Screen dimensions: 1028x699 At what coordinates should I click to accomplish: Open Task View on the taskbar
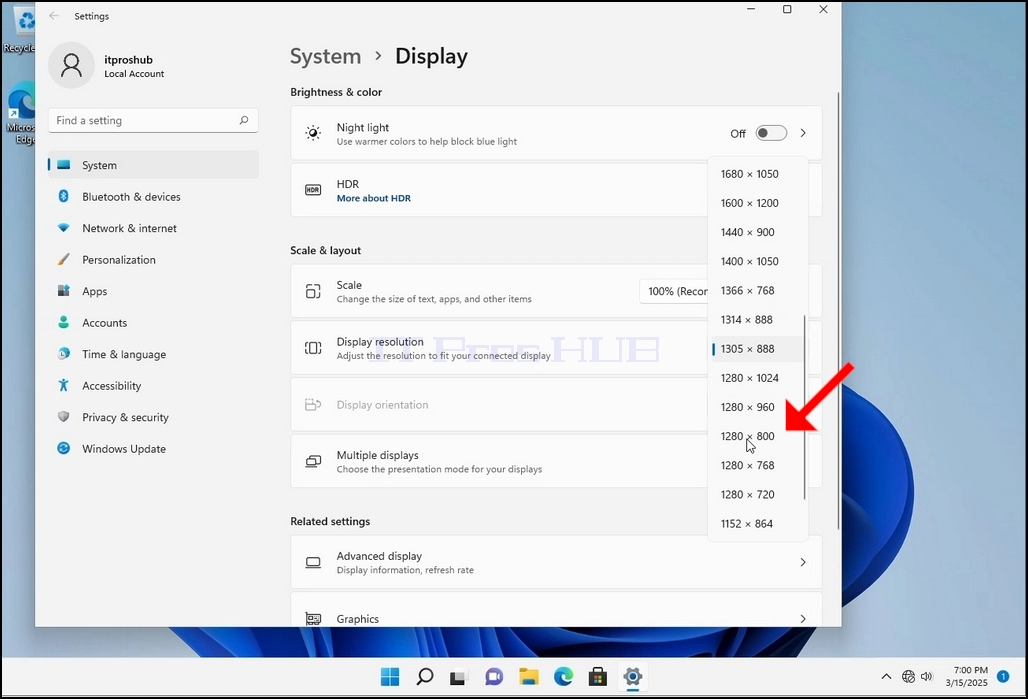pyautogui.click(x=458, y=677)
